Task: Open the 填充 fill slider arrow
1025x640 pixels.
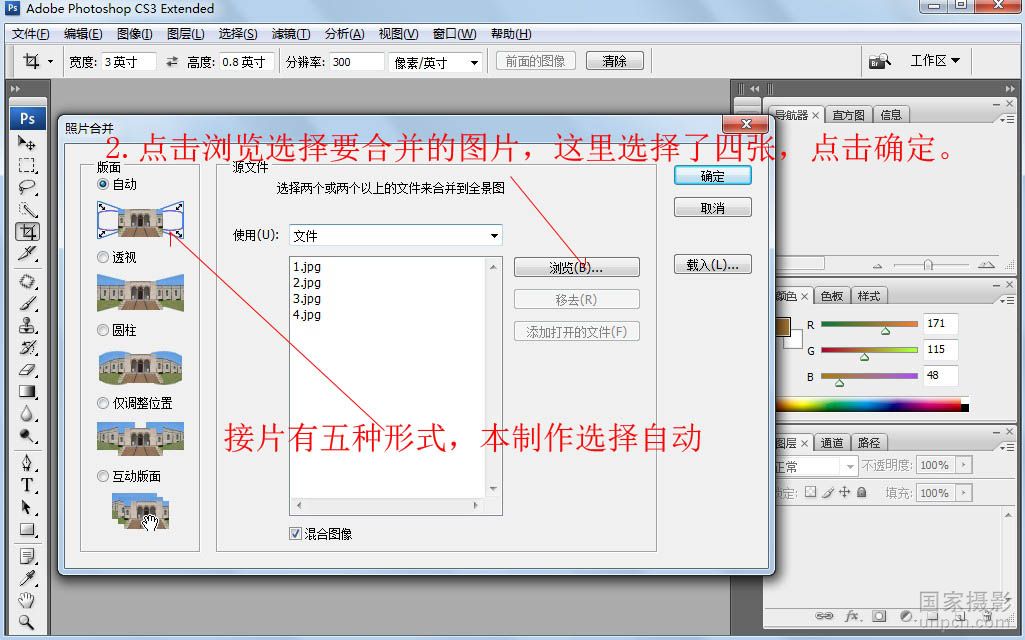Action: 964,492
